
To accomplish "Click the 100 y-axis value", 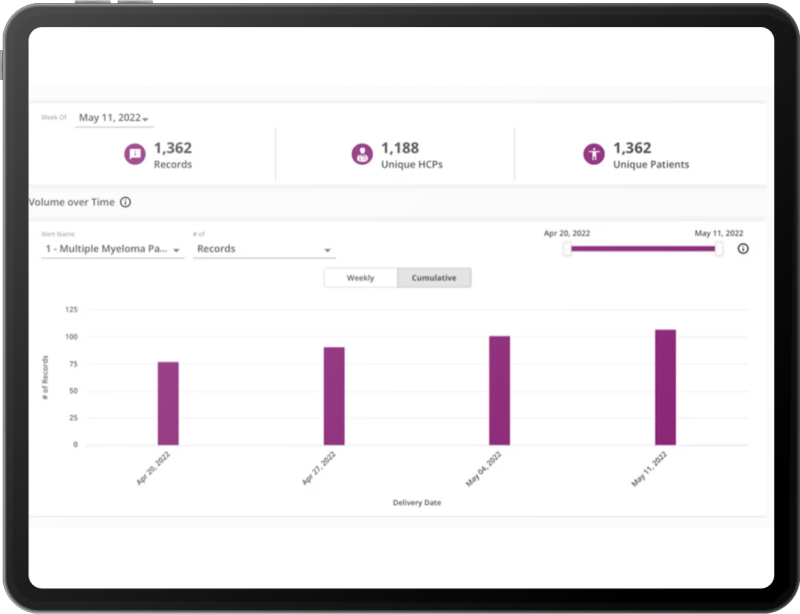I will 71,337.
